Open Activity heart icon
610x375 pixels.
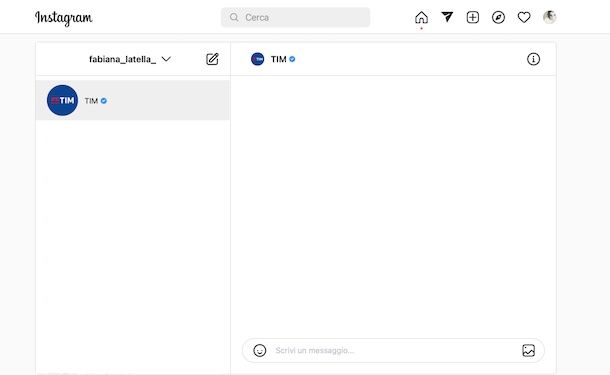(x=524, y=18)
